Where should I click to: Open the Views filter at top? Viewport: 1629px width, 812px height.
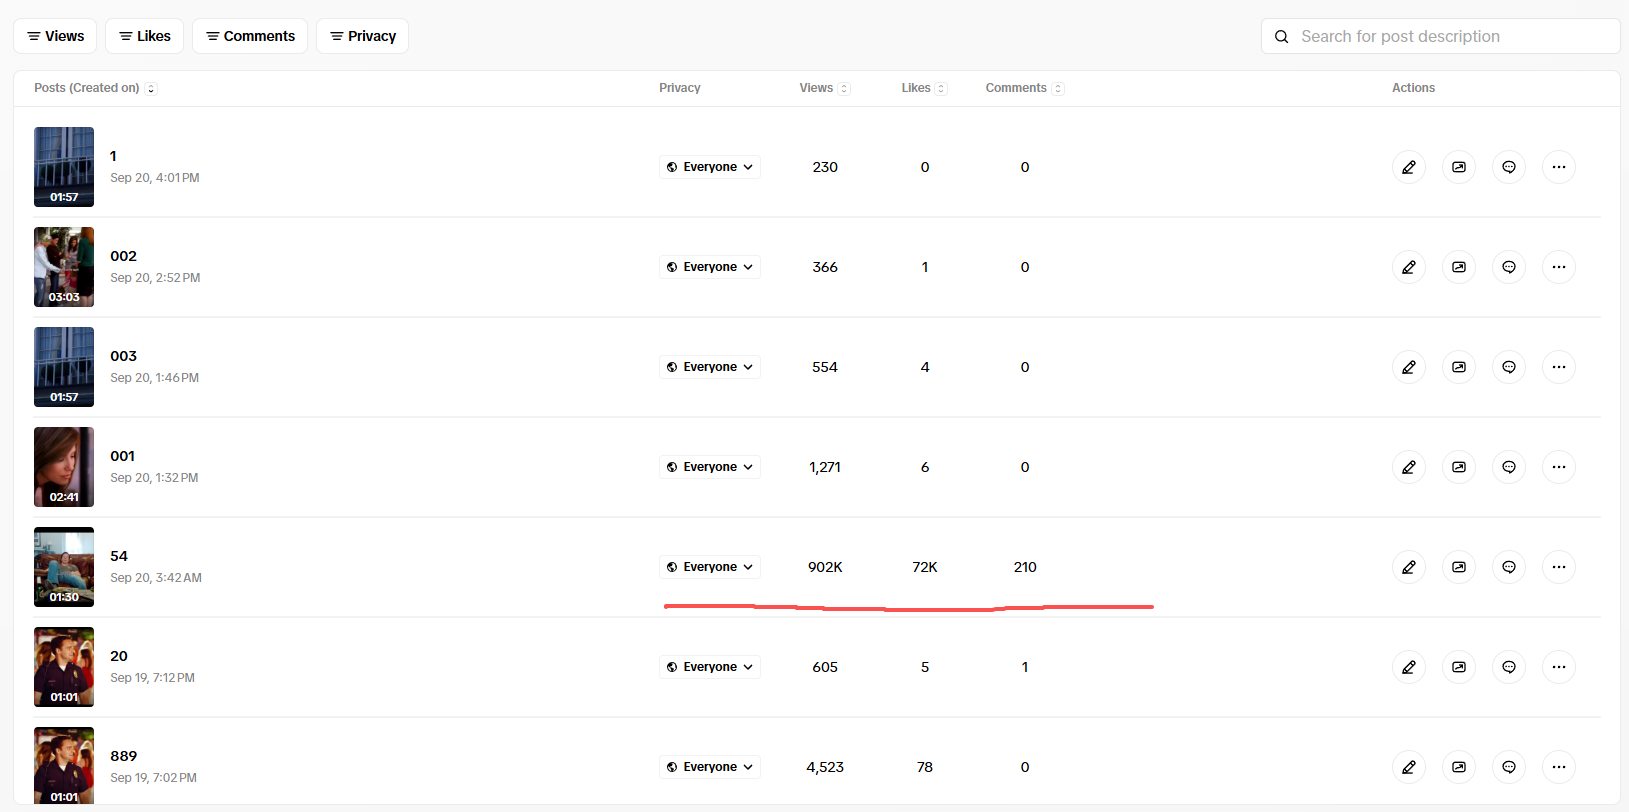[x=55, y=36]
